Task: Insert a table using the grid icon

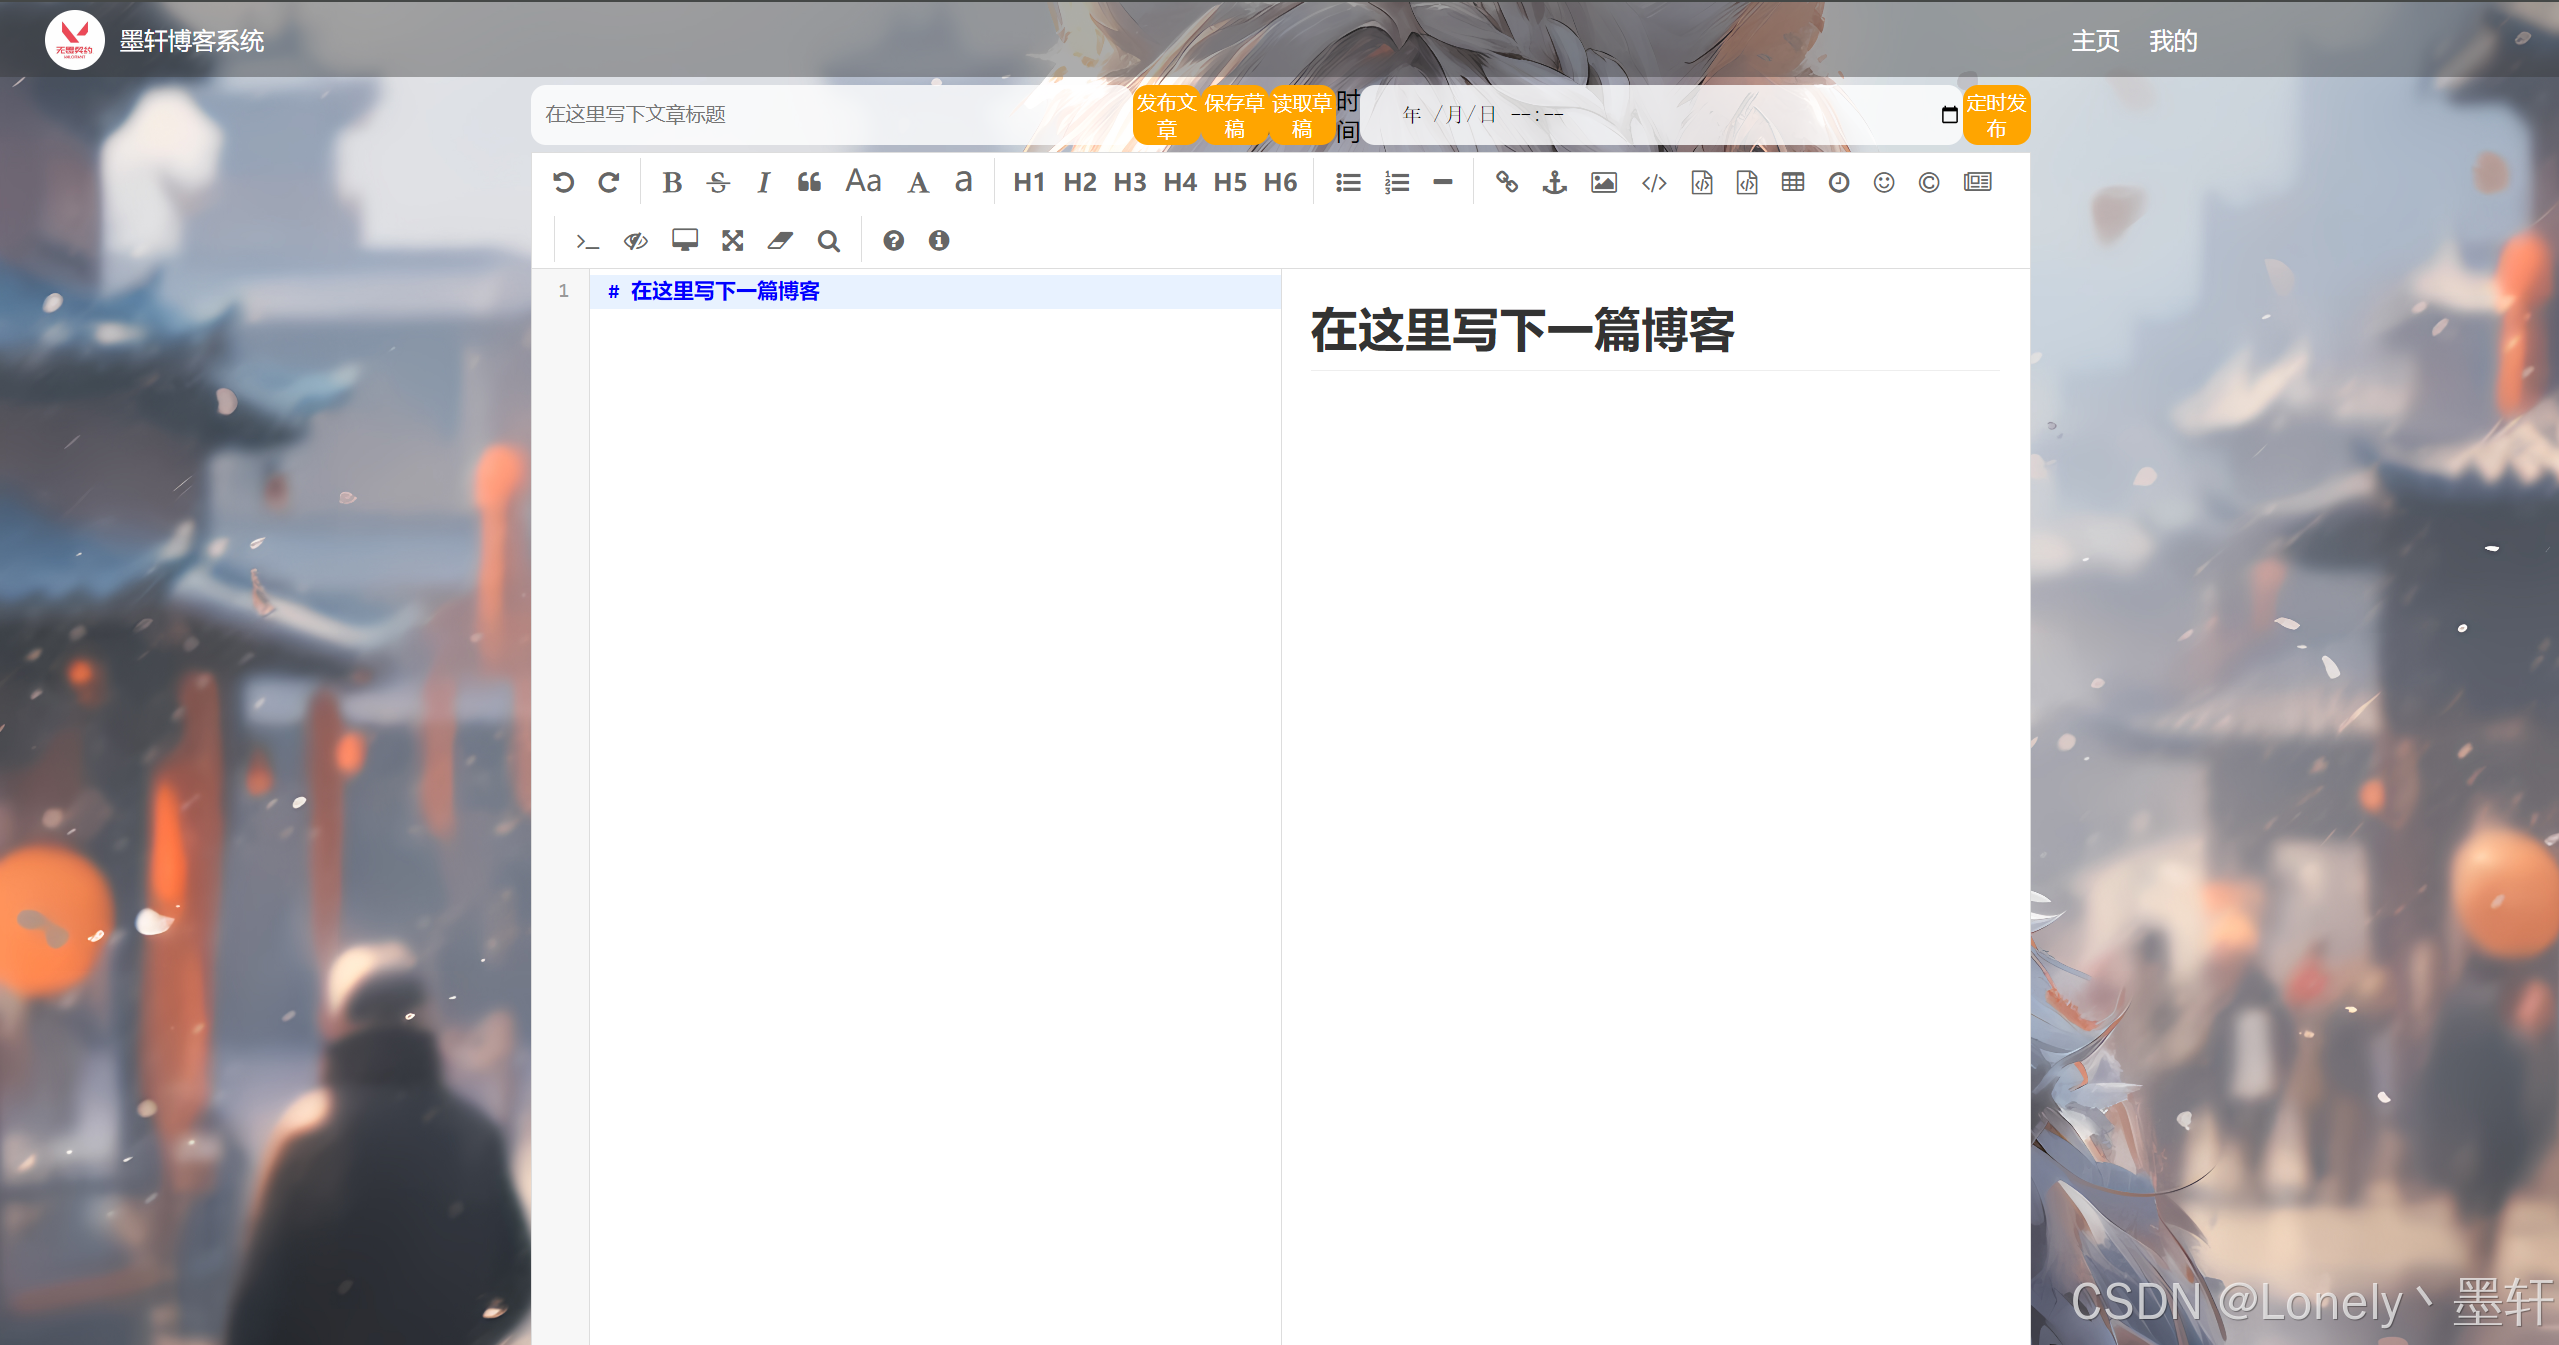Action: coord(1792,182)
